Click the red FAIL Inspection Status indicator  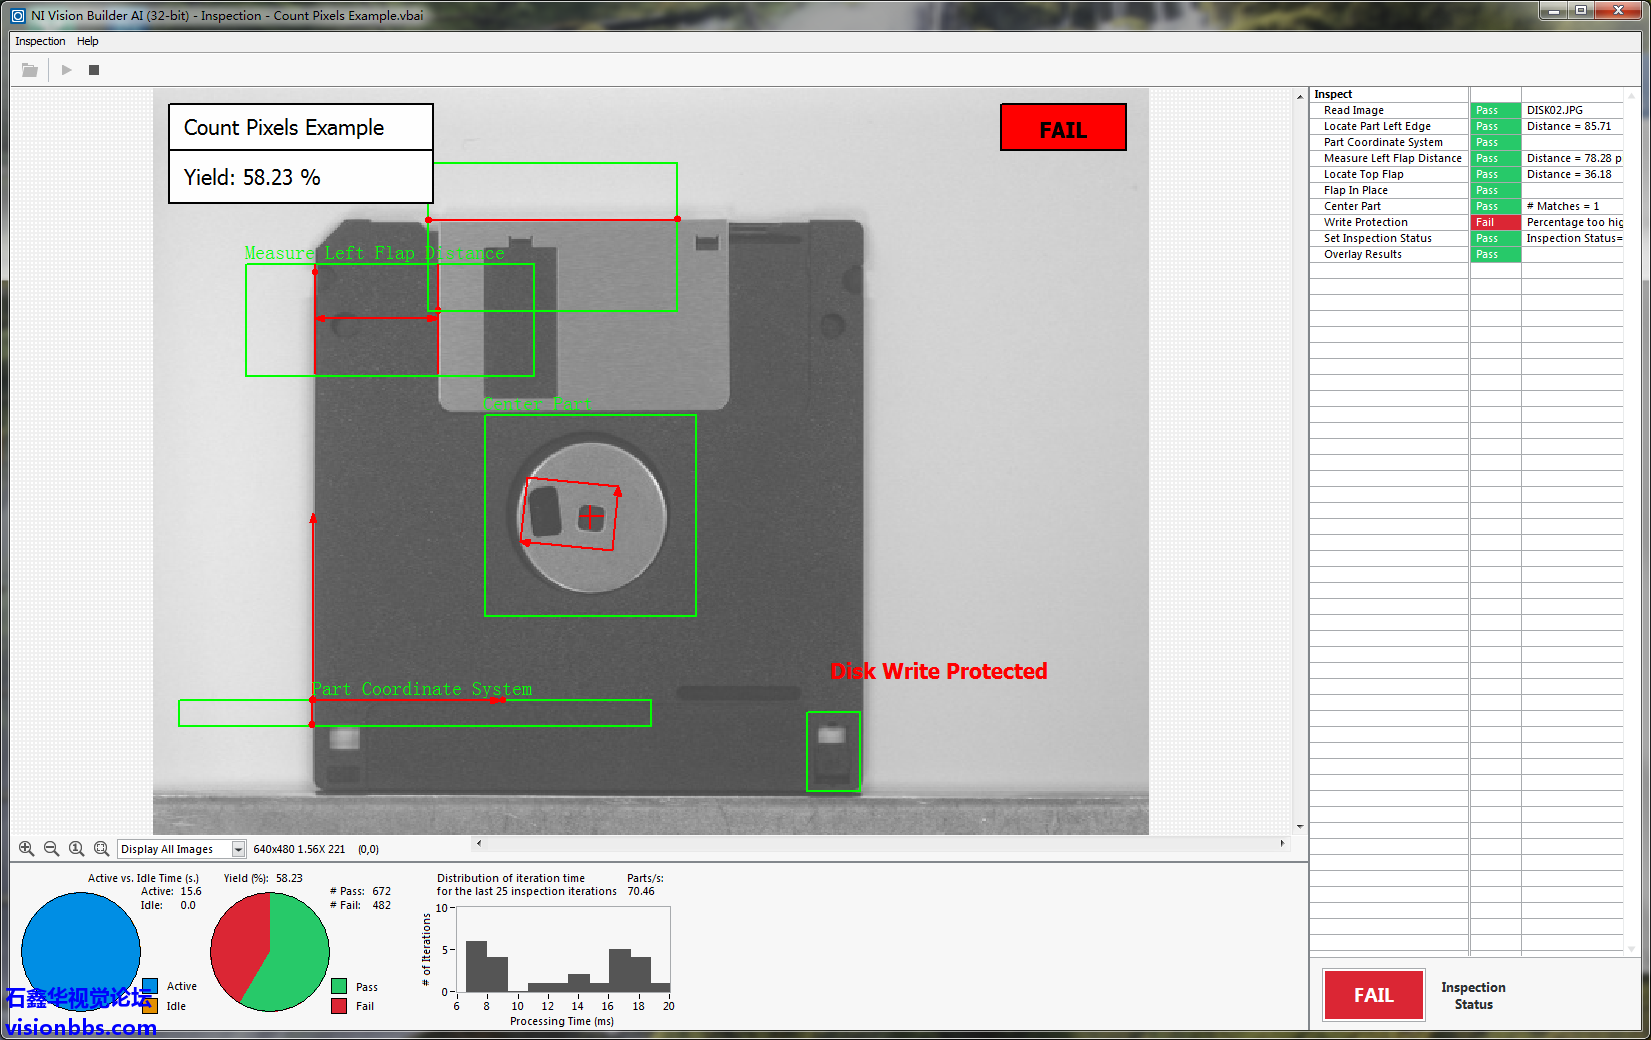1373,995
